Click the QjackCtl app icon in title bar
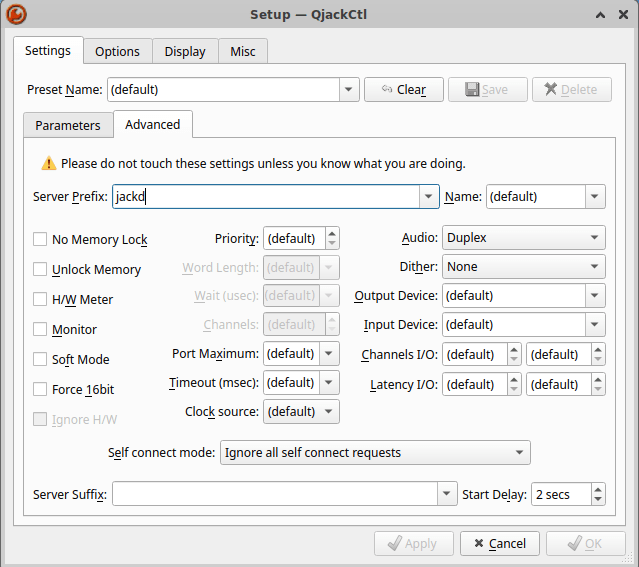Image resolution: width=639 pixels, height=567 pixels. pyautogui.click(x=16, y=14)
